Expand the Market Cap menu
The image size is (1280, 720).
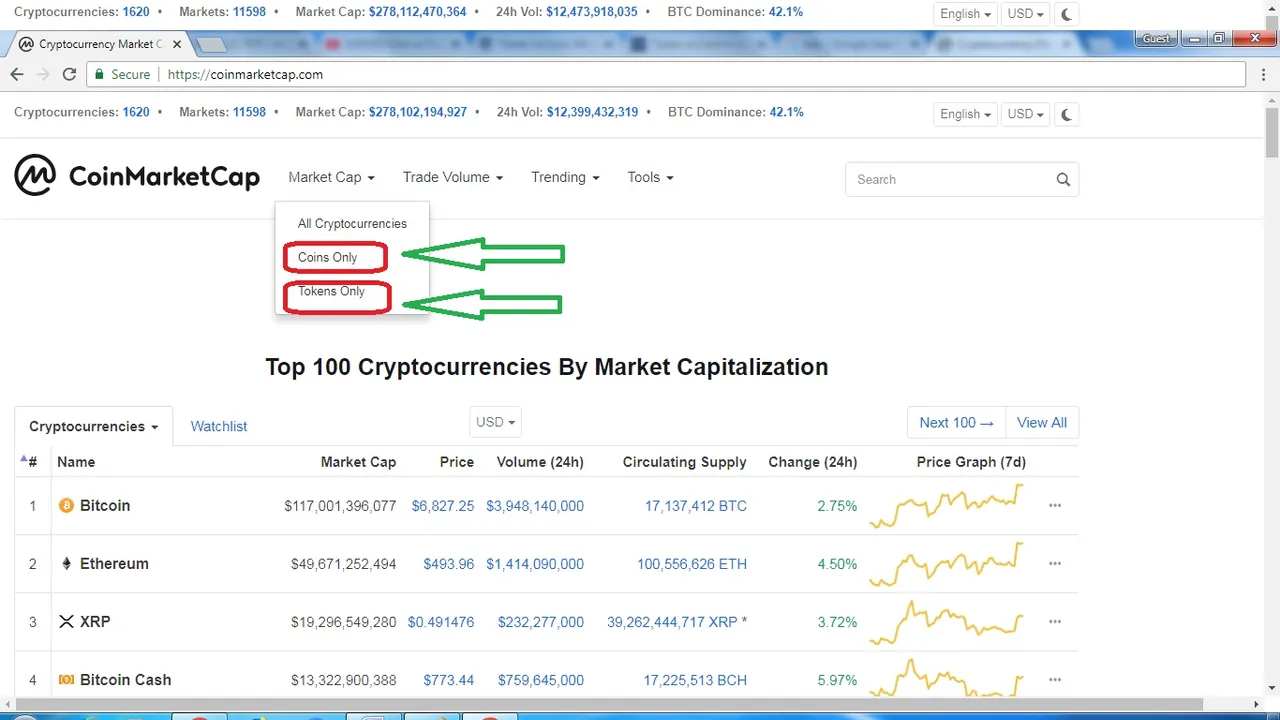pos(331,177)
